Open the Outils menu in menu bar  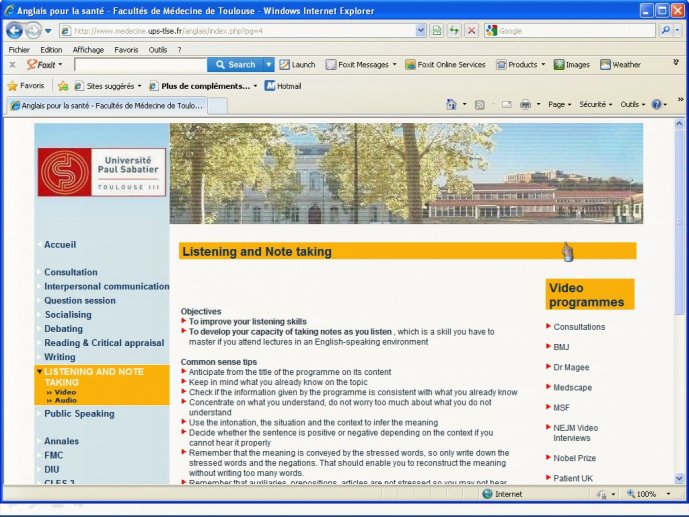pyautogui.click(x=158, y=50)
